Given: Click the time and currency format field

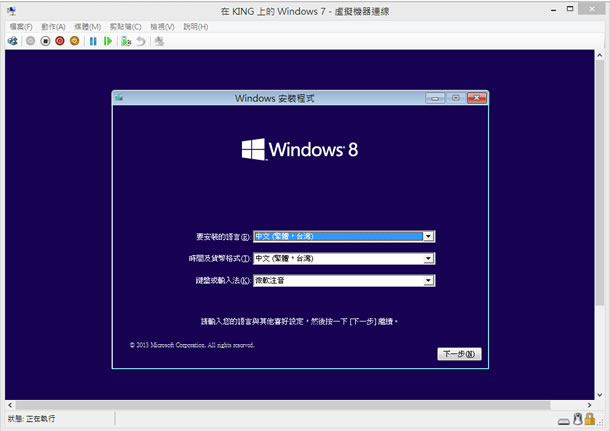Looking at the screenshot, I should [344, 258].
